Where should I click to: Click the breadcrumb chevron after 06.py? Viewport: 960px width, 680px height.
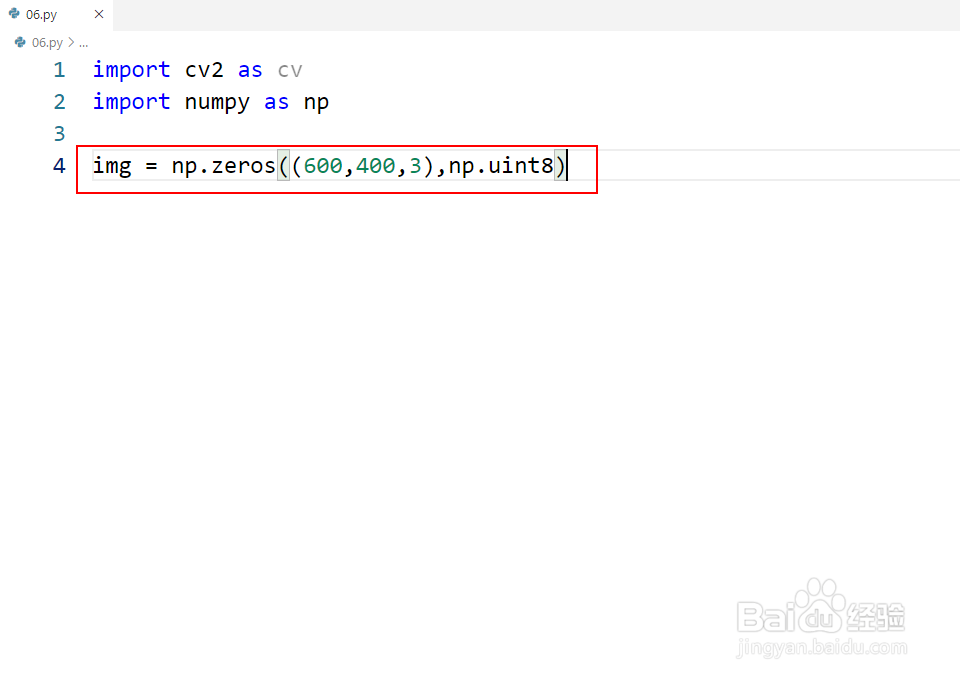point(71,42)
